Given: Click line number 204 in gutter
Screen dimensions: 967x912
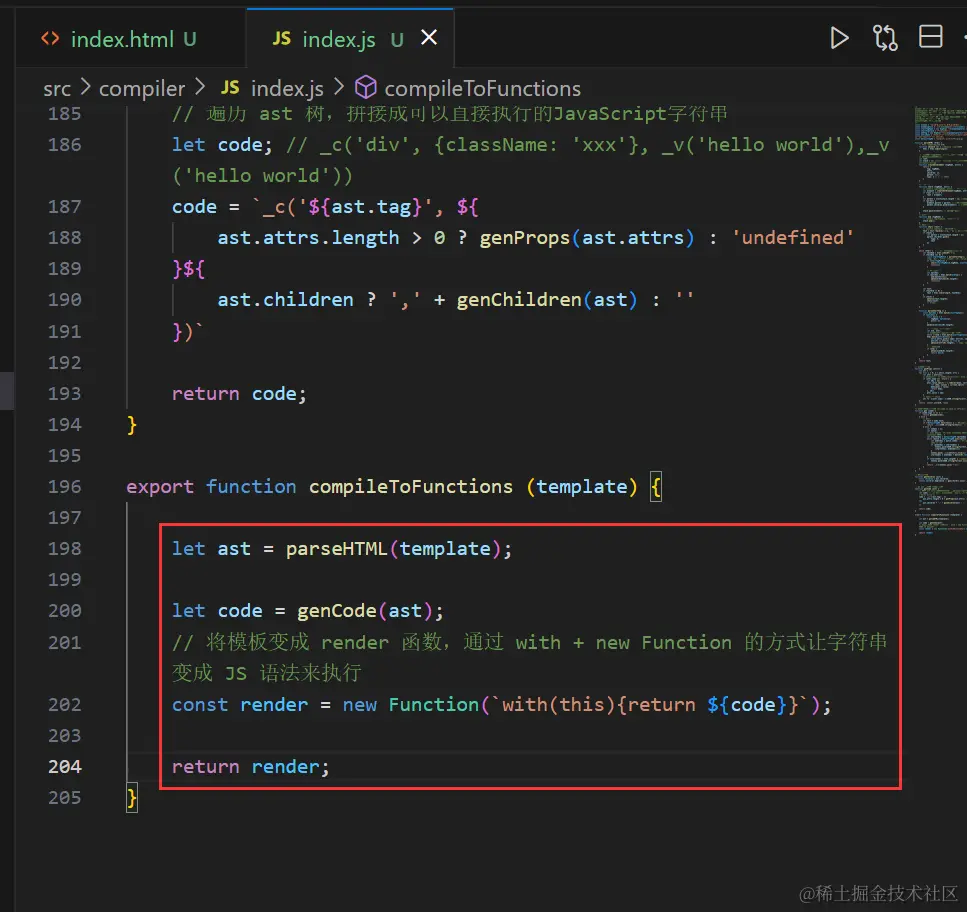Looking at the screenshot, I should coord(65,766).
